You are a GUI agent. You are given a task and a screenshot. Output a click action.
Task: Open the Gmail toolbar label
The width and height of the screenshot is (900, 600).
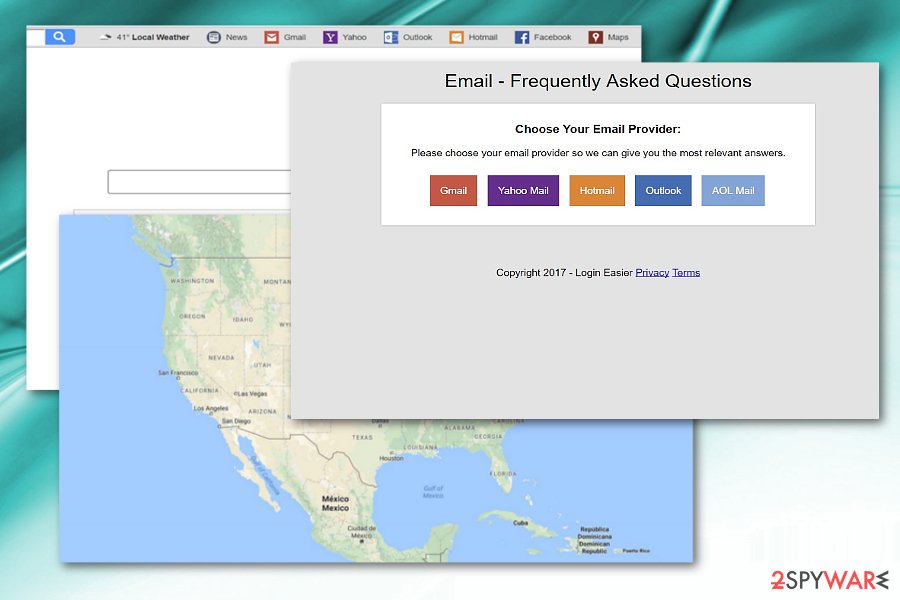pos(294,37)
